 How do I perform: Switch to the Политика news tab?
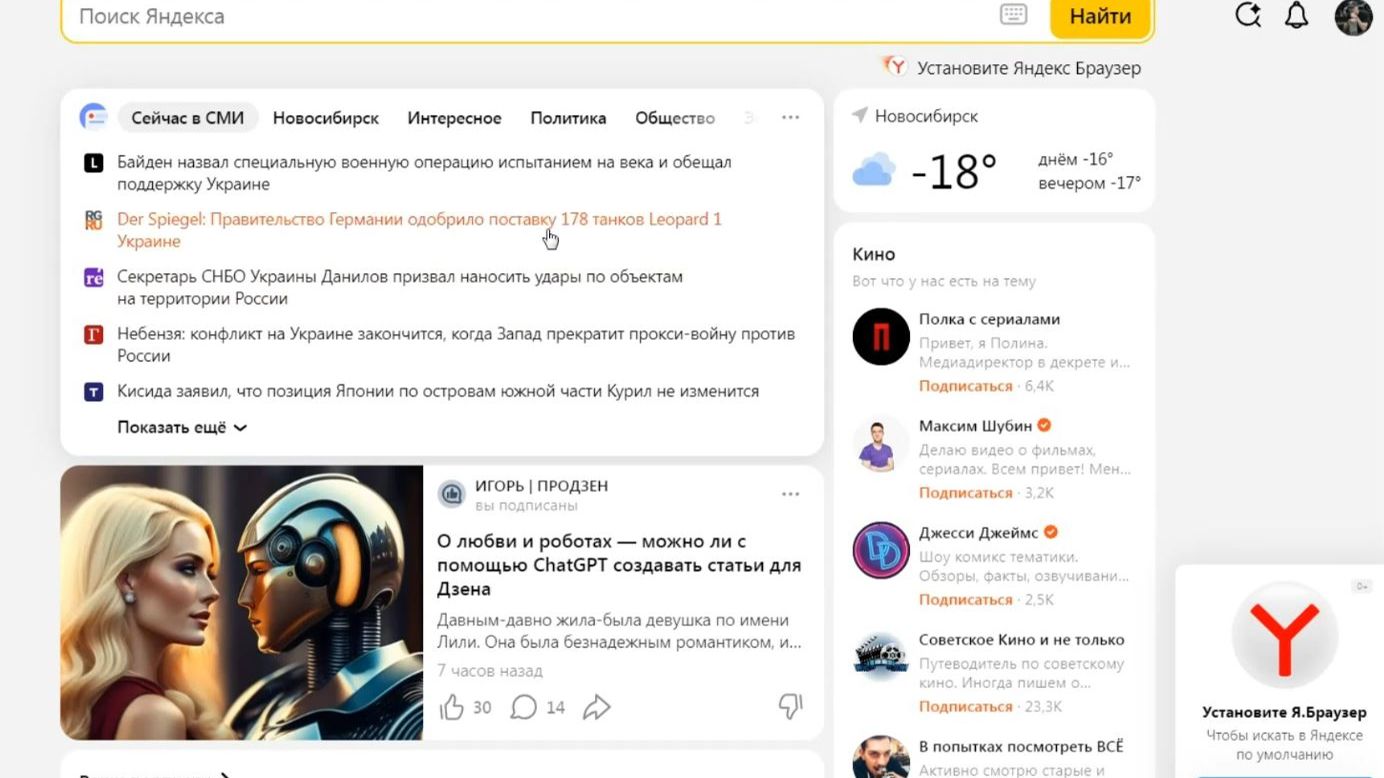tap(568, 118)
